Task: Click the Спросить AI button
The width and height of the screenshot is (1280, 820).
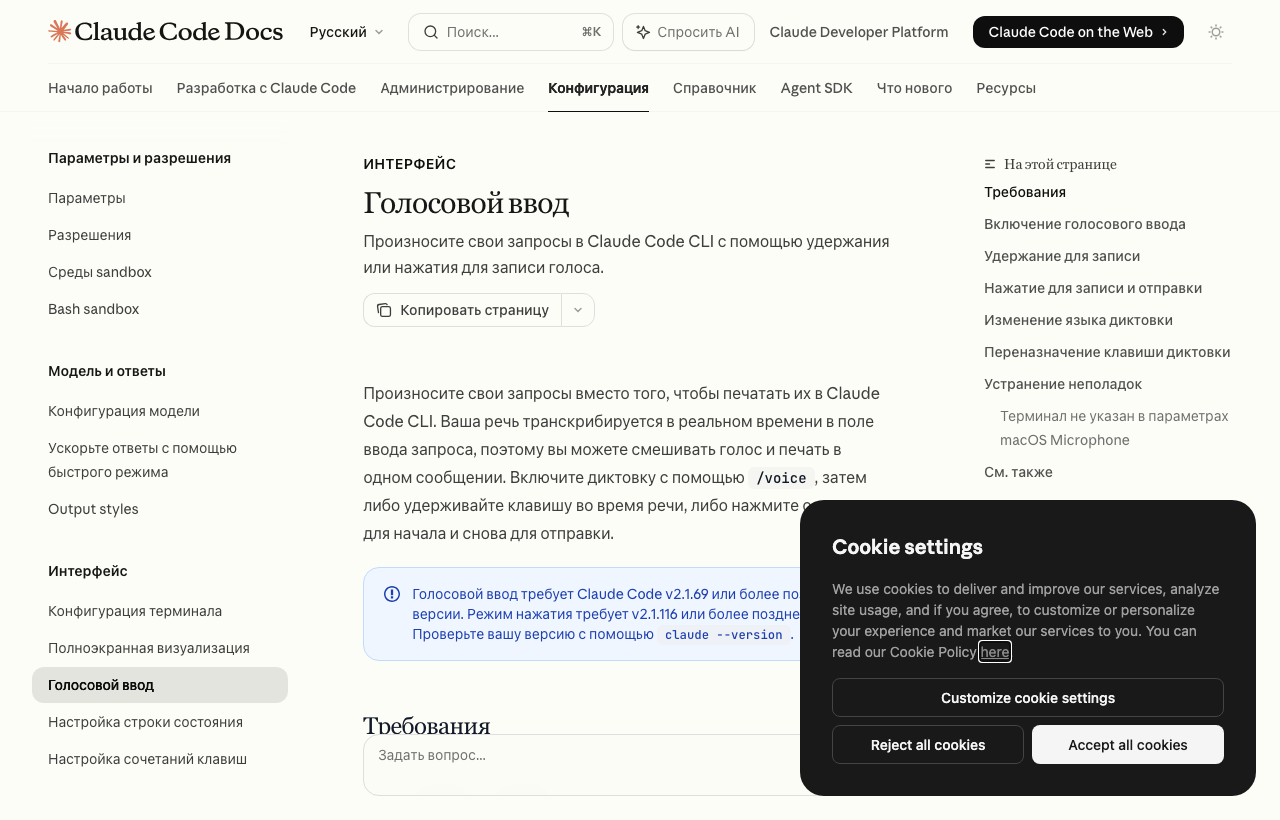Action: pyautogui.click(x=688, y=32)
